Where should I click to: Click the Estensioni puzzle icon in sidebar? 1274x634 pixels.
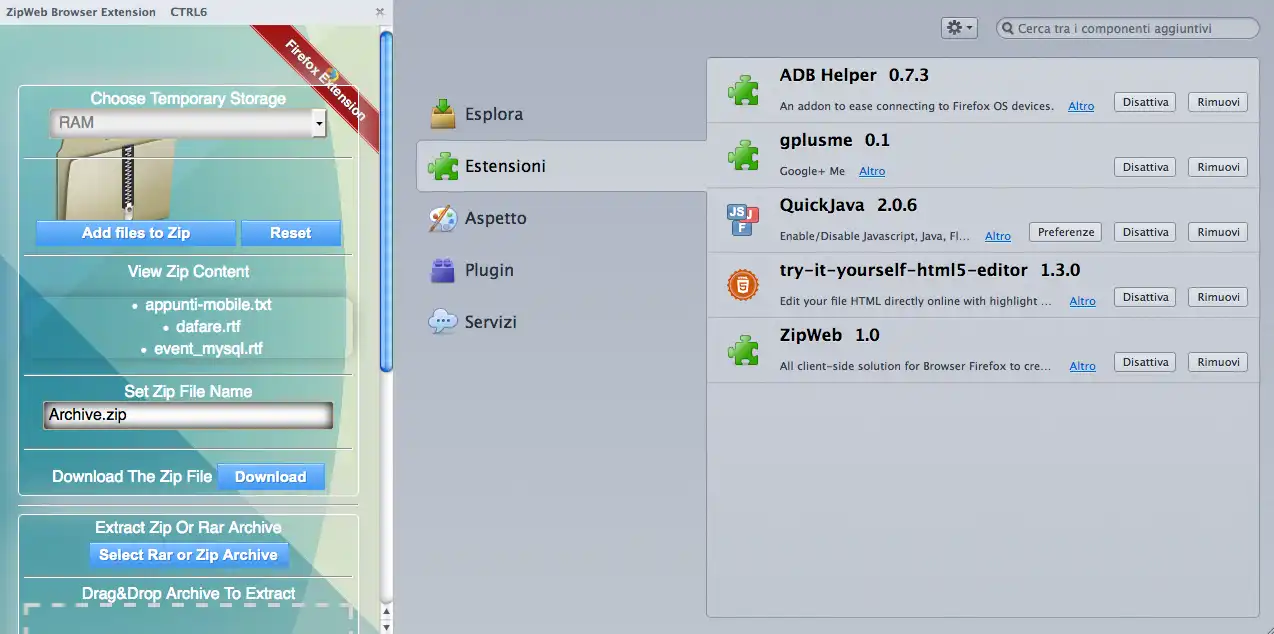[x=443, y=166]
